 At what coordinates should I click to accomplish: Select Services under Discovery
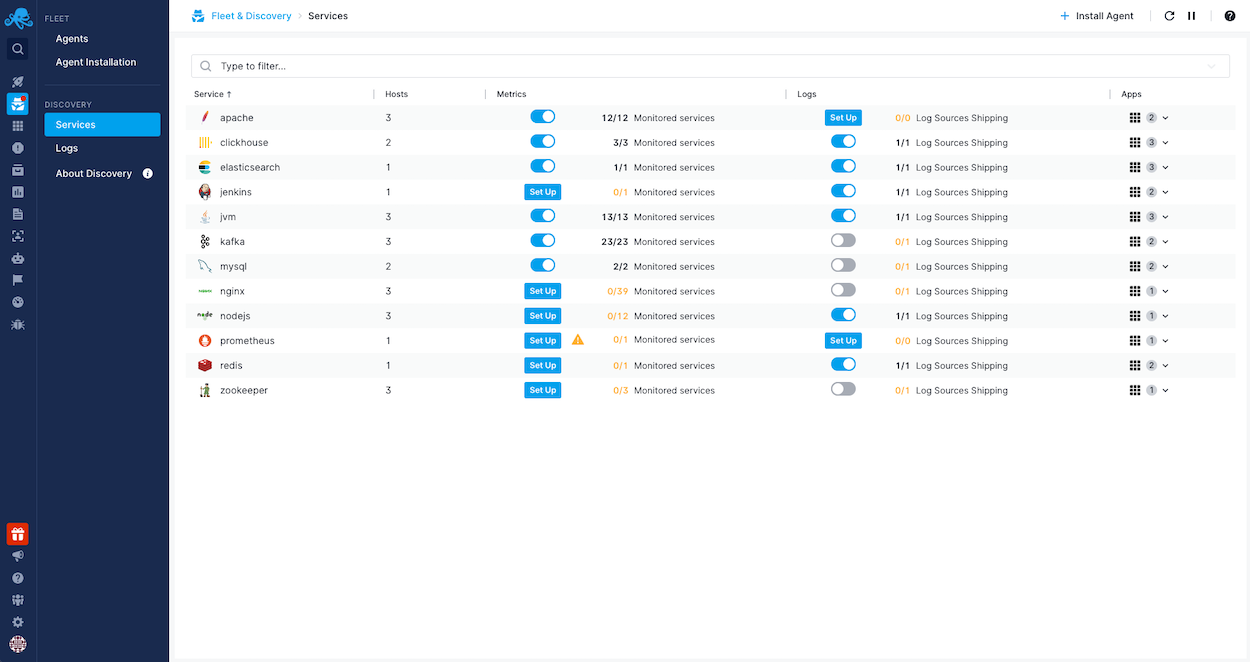pyautogui.click(x=102, y=125)
